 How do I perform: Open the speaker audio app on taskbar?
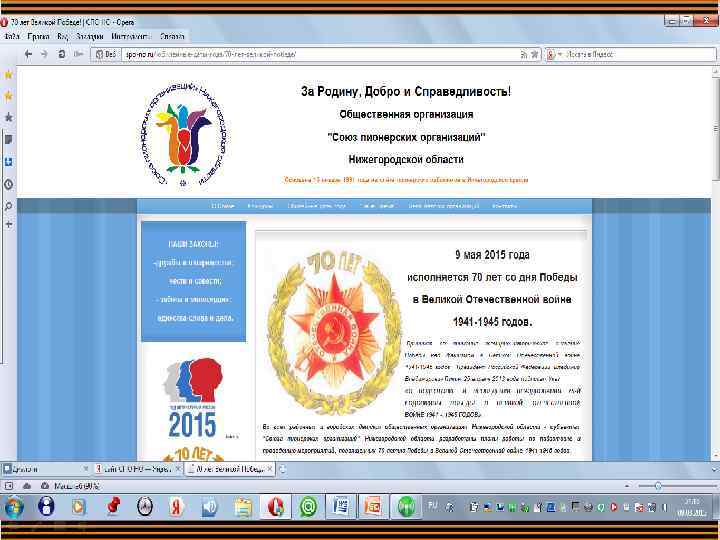point(209,507)
